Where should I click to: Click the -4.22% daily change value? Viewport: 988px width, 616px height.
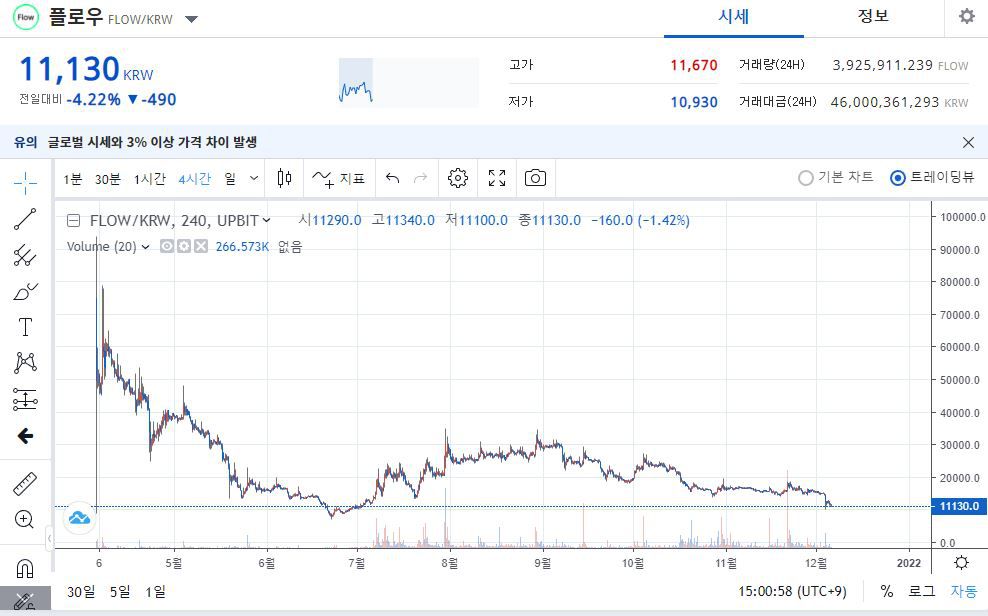93,100
